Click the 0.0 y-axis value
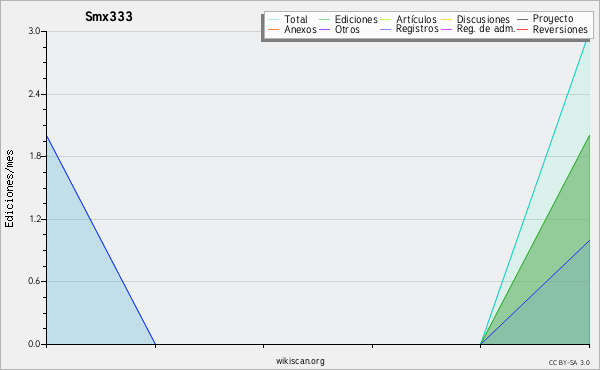The height and width of the screenshot is (370, 600). point(34,344)
